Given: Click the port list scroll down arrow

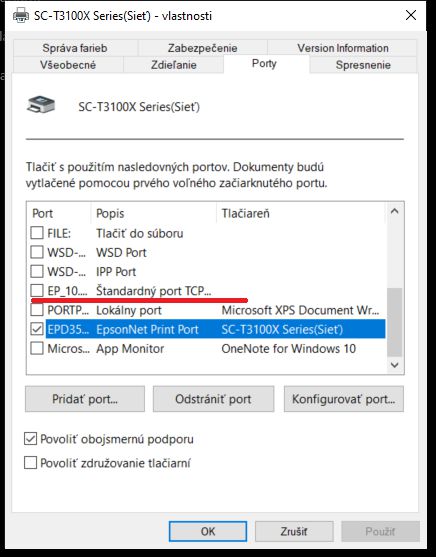Looking at the screenshot, I should tap(394, 365).
